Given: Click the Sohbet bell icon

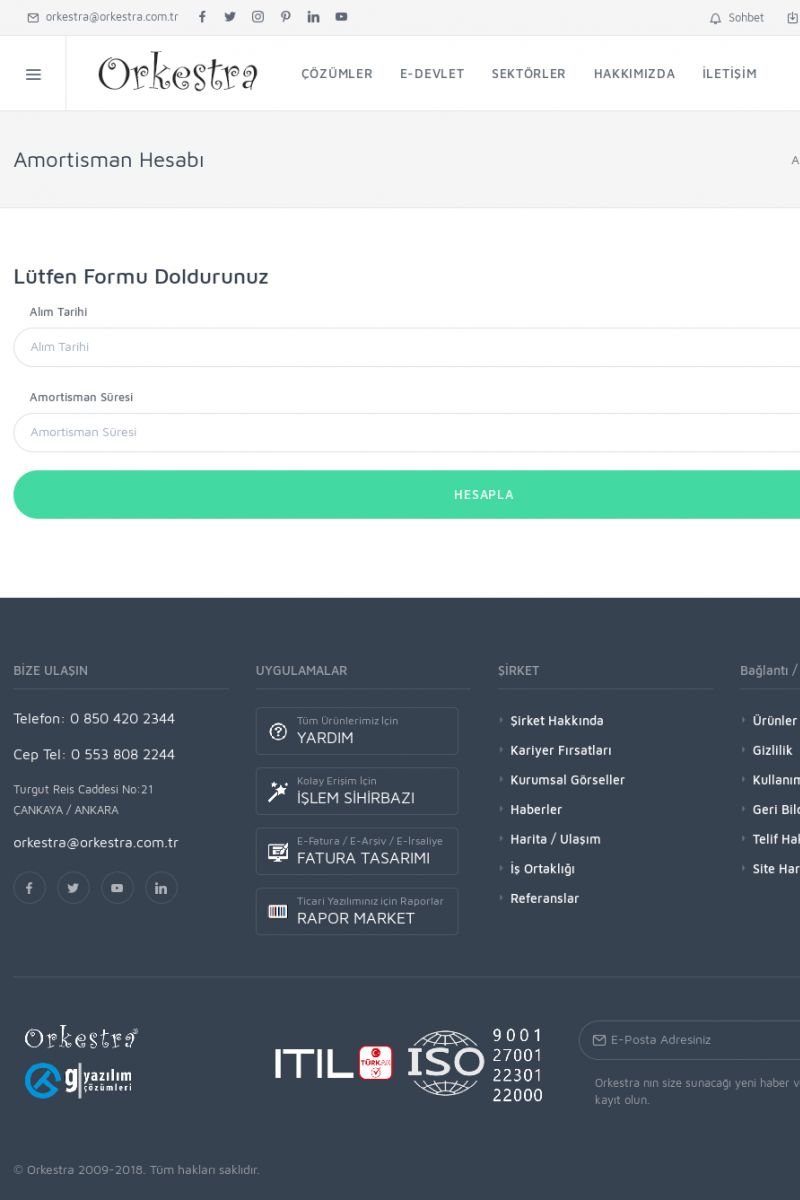Looking at the screenshot, I should 715,18.
